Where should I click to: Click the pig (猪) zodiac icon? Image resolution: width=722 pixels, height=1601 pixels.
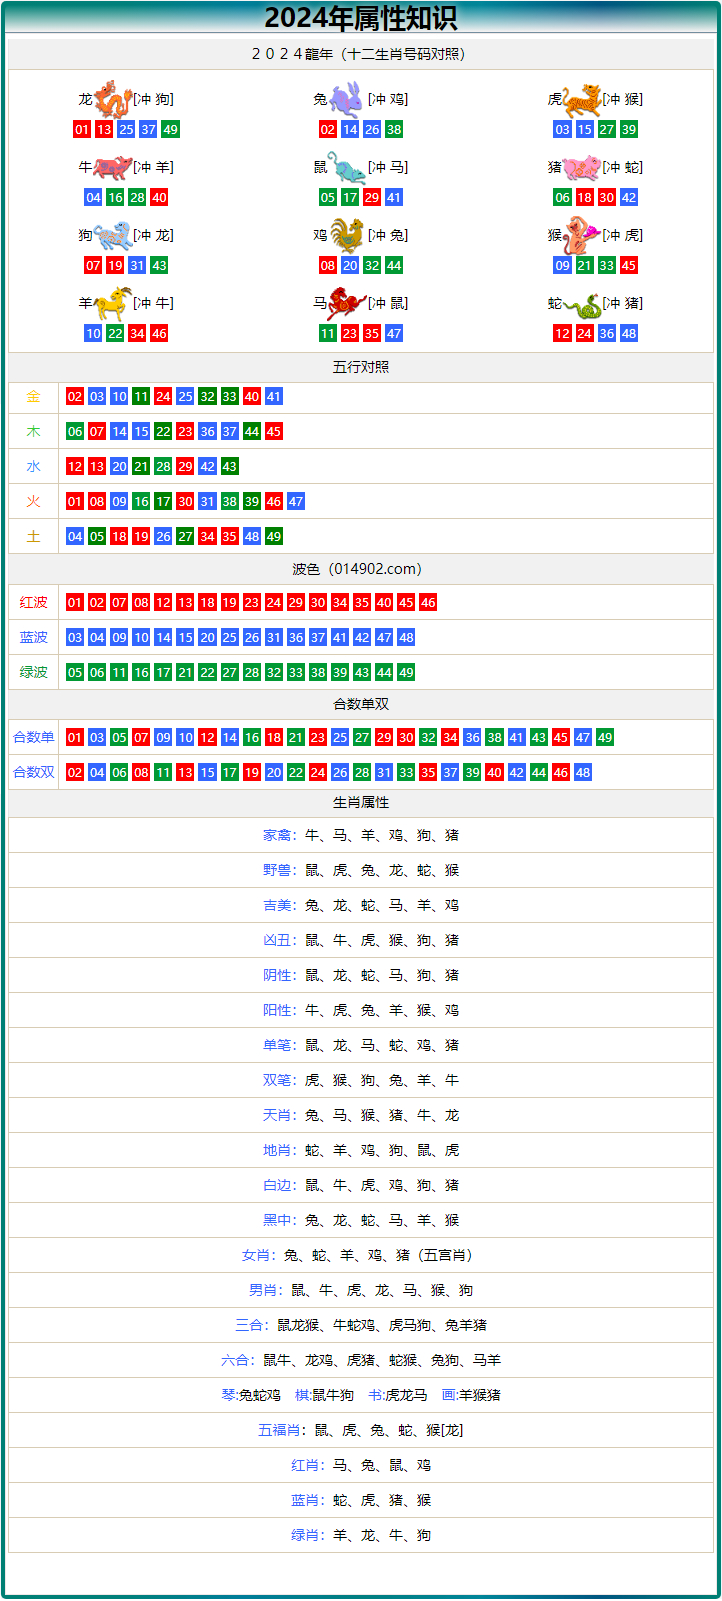point(582,167)
